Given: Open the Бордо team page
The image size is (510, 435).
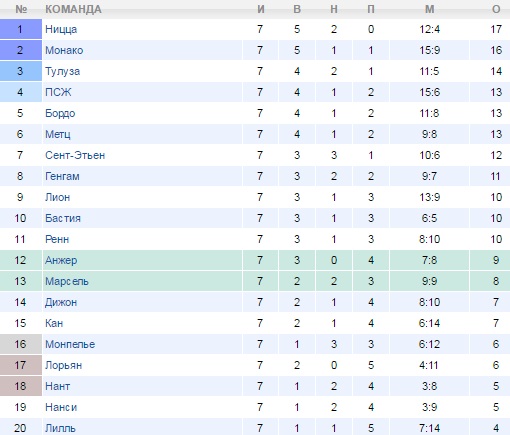Looking at the screenshot, I should 60,114.
